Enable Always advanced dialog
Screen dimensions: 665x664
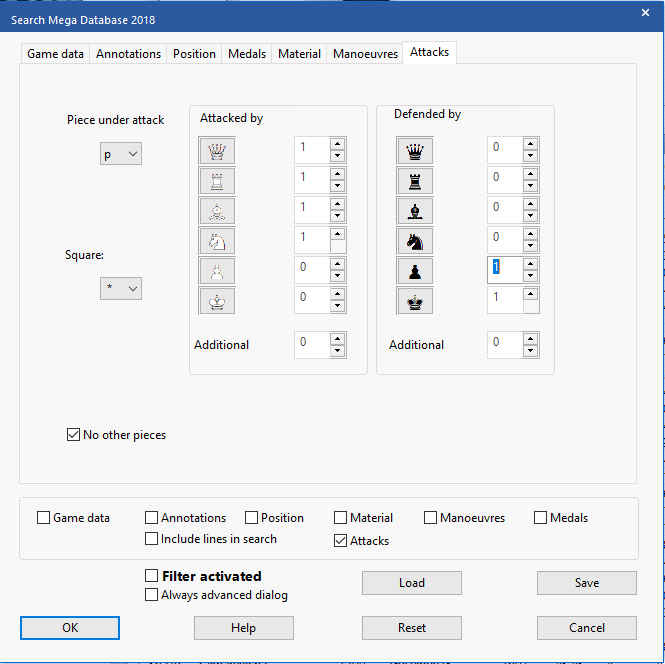(151, 594)
